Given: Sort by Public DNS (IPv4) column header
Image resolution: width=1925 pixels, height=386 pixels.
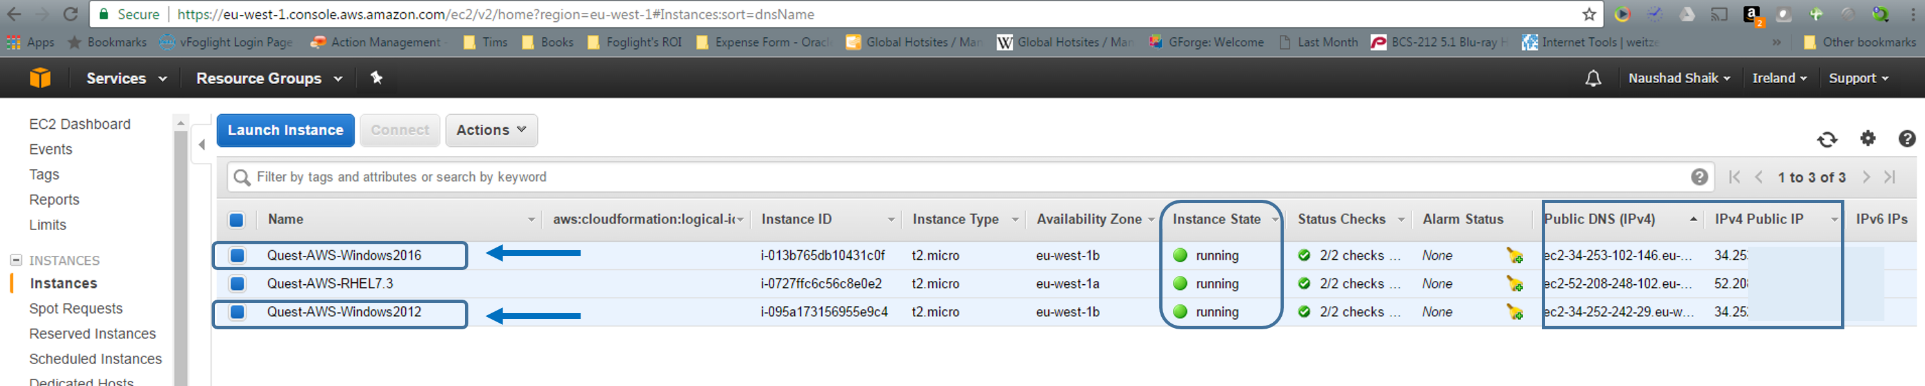Looking at the screenshot, I should [1600, 220].
